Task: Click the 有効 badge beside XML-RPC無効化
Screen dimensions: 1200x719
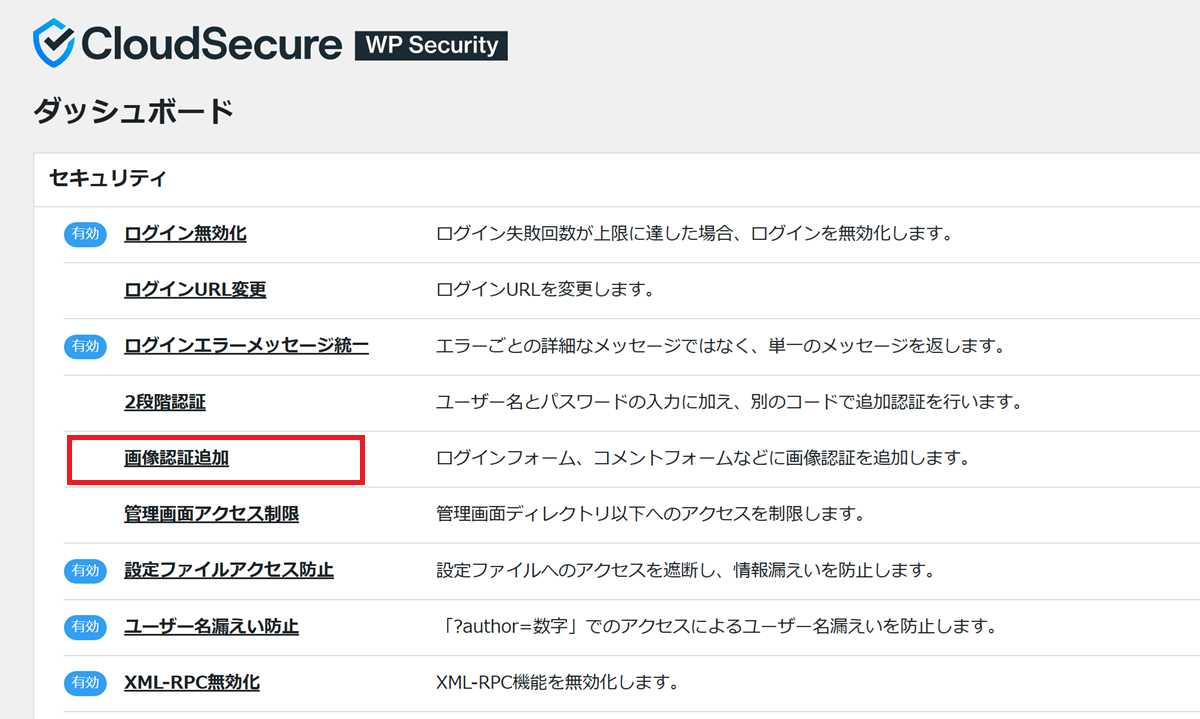Action: click(x=85, y=683)
